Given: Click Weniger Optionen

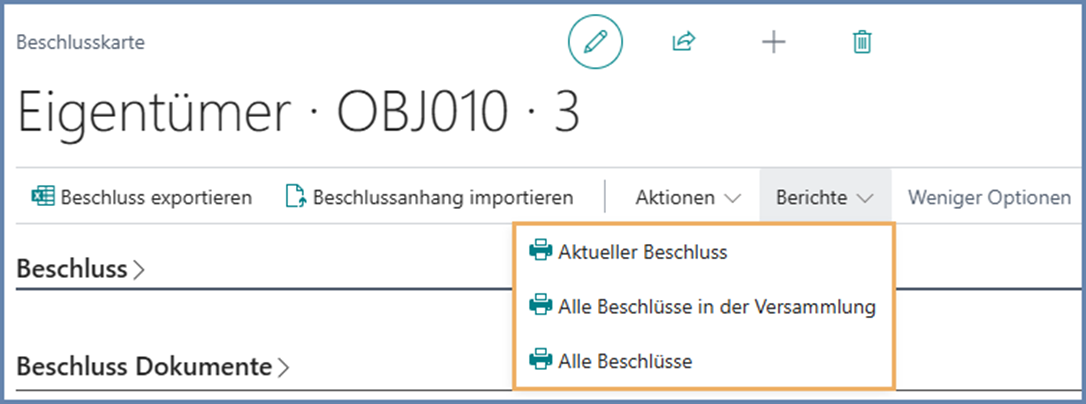Looking at the screenshot, I should (989, 198).
